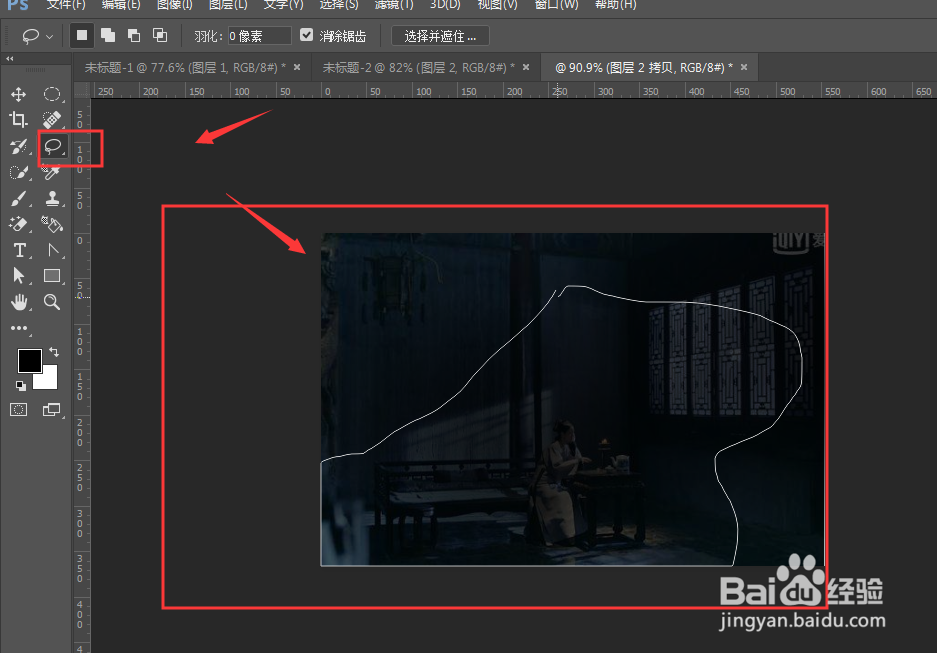Select the Convert Point tool right of the Type tool
This screenshot has height=653, width=937.
(53, 250)
